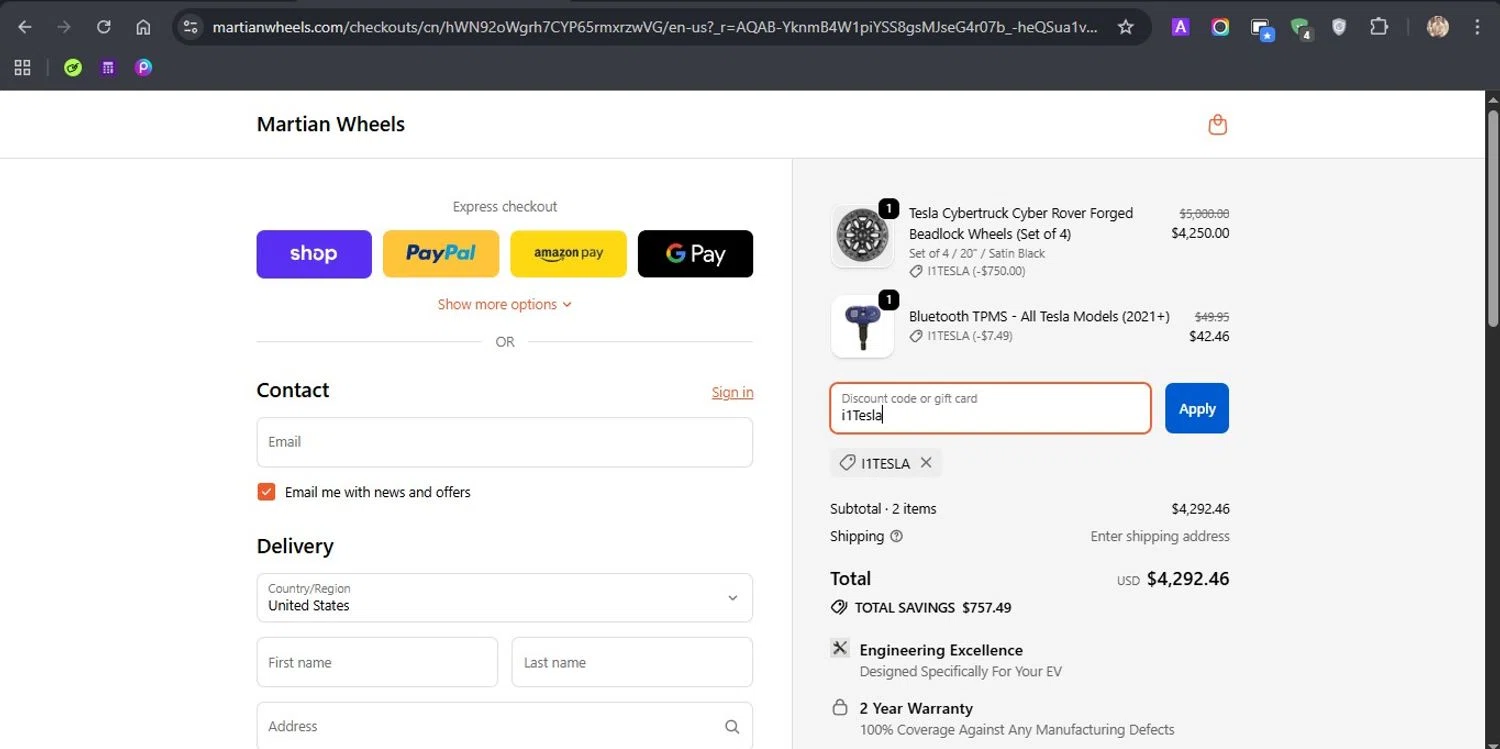
Task: Open the Chrome profile avatar
Action: pos(1438,27)
